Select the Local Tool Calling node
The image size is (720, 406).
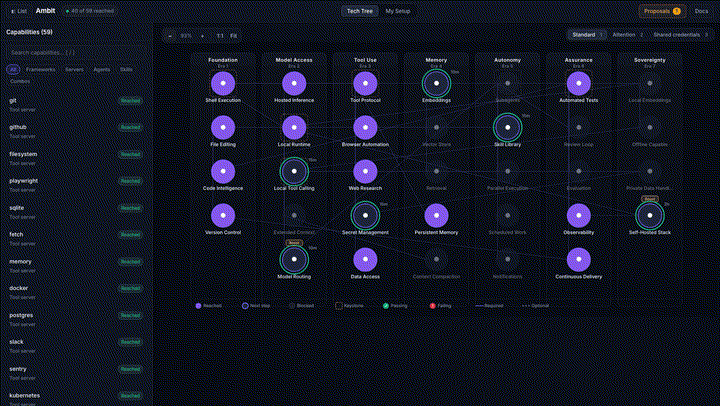click(294, 171)
